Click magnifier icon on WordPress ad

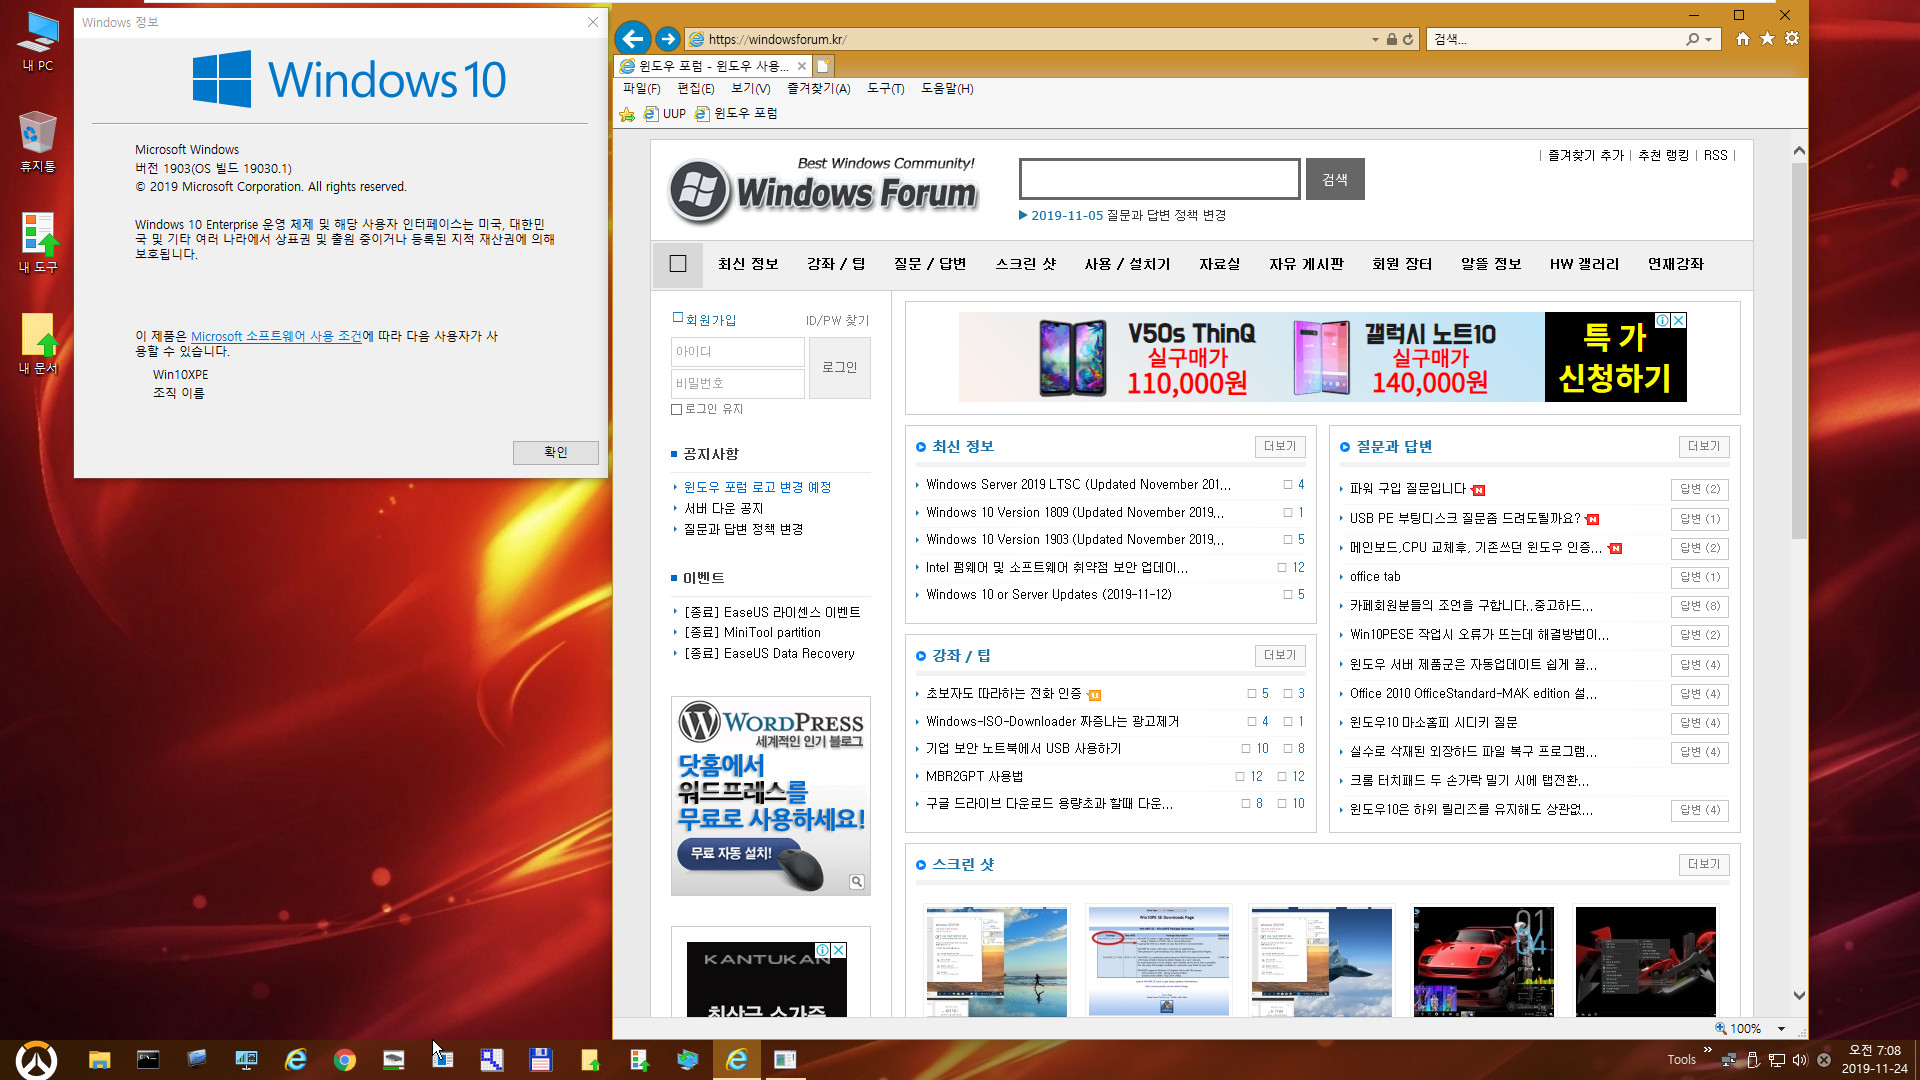857,881
